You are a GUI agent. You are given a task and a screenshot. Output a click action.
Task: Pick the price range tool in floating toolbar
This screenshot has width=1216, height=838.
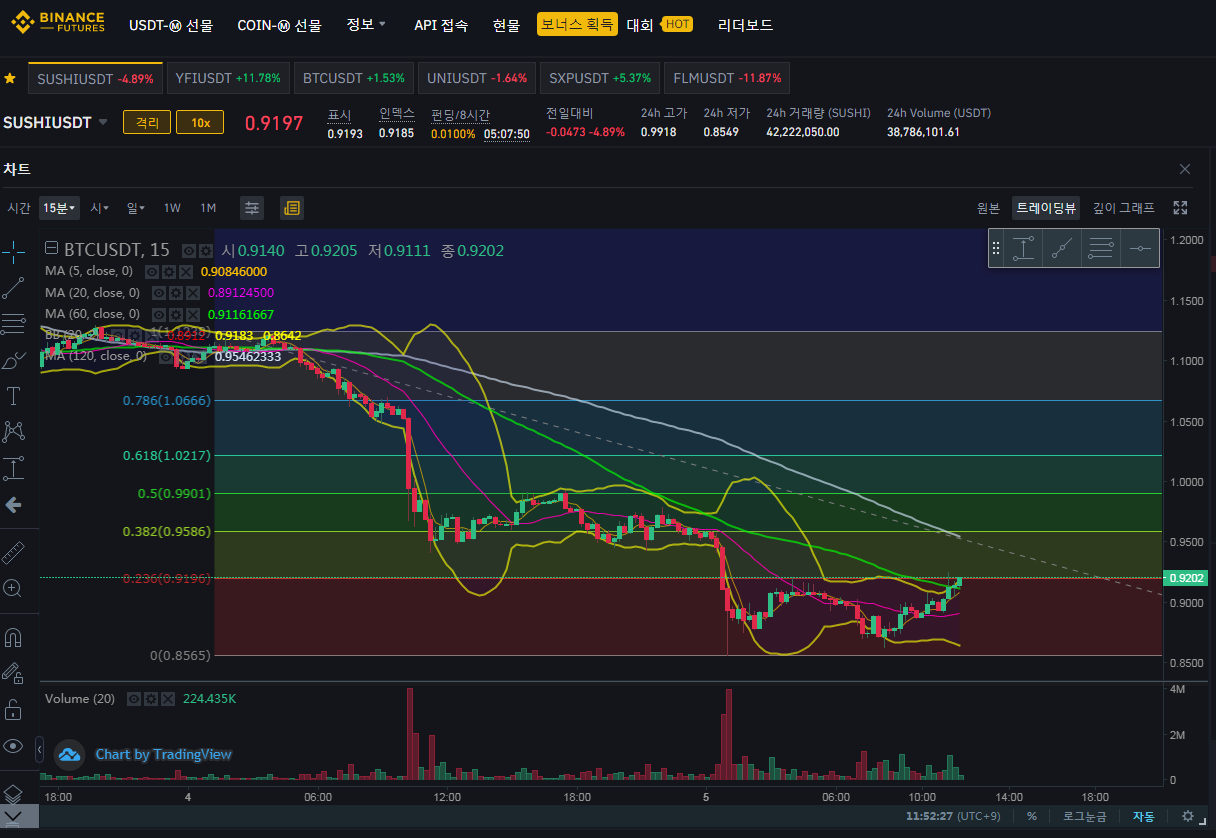(1023, 248)
